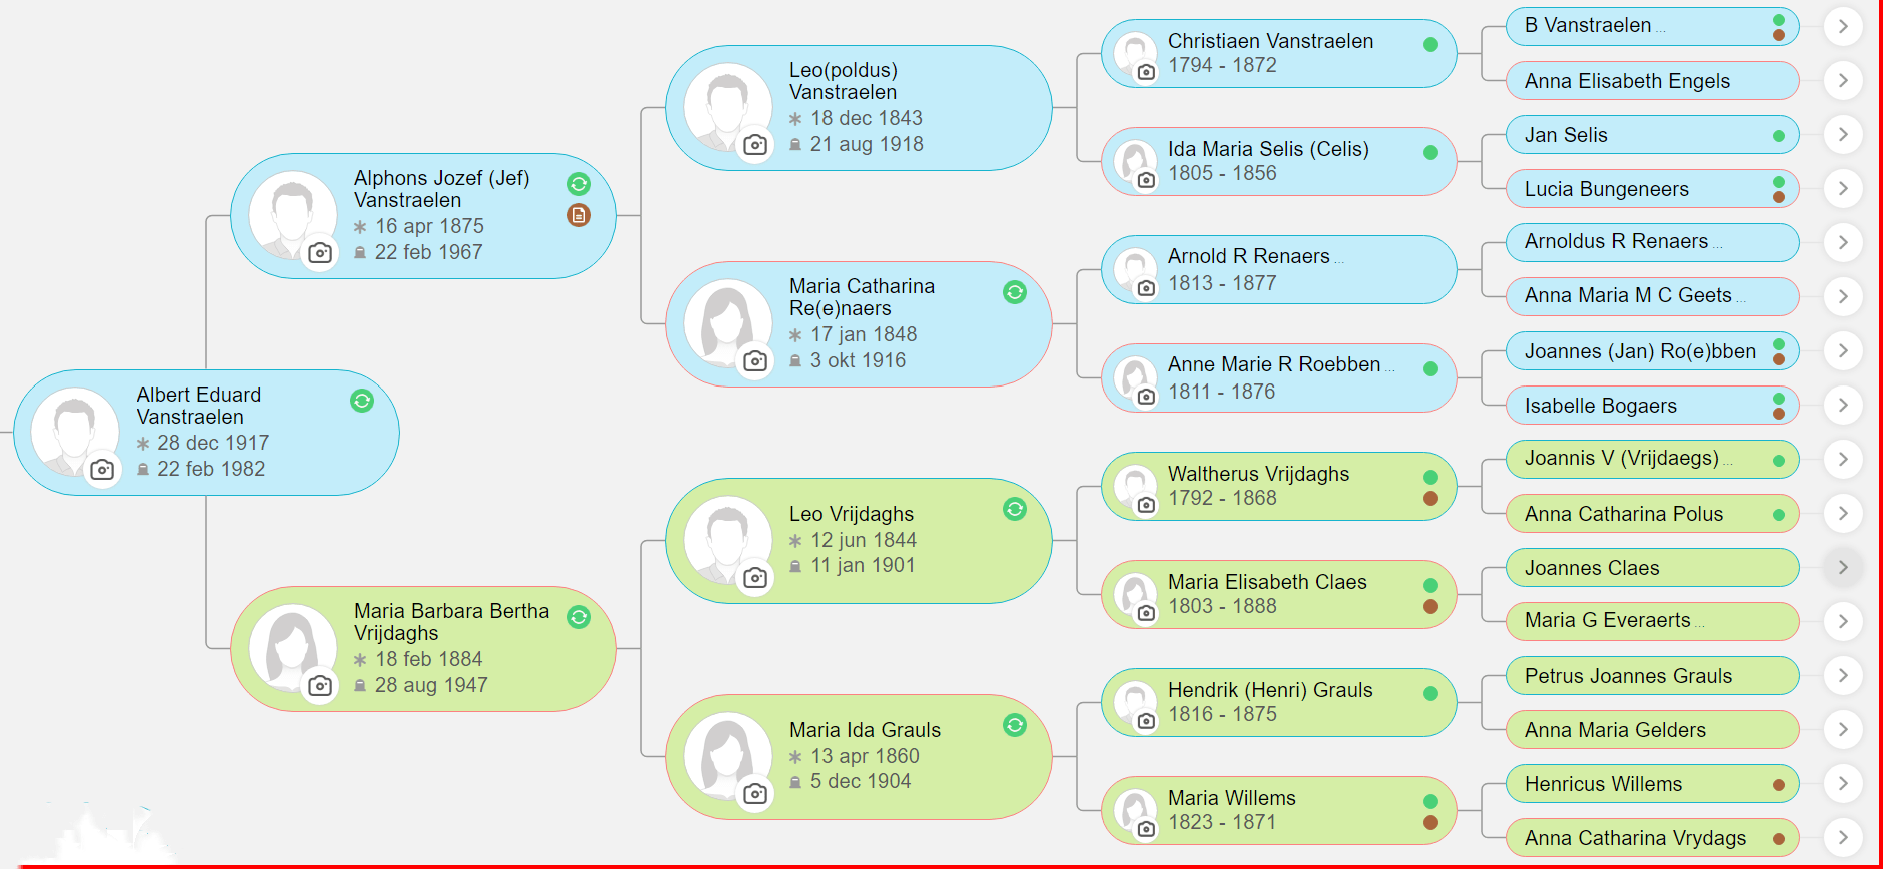This screenshot has height=869, width=1883.
Task: Expand ancestors of Arnoldus R Renaers
Action: pyautogui.click(x=1843, y=242)
